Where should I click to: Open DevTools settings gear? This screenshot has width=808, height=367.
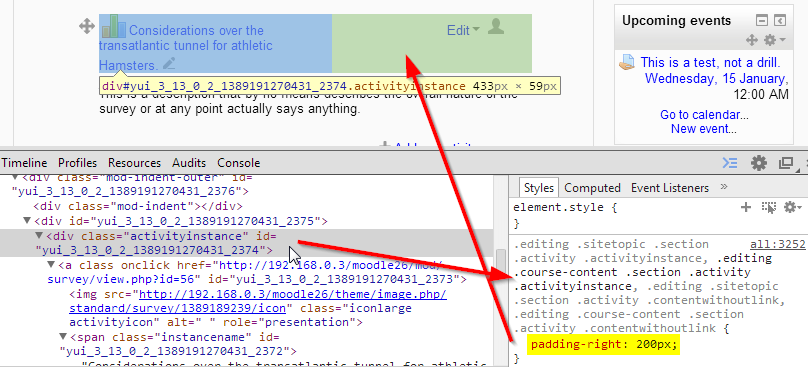point(759,163)
